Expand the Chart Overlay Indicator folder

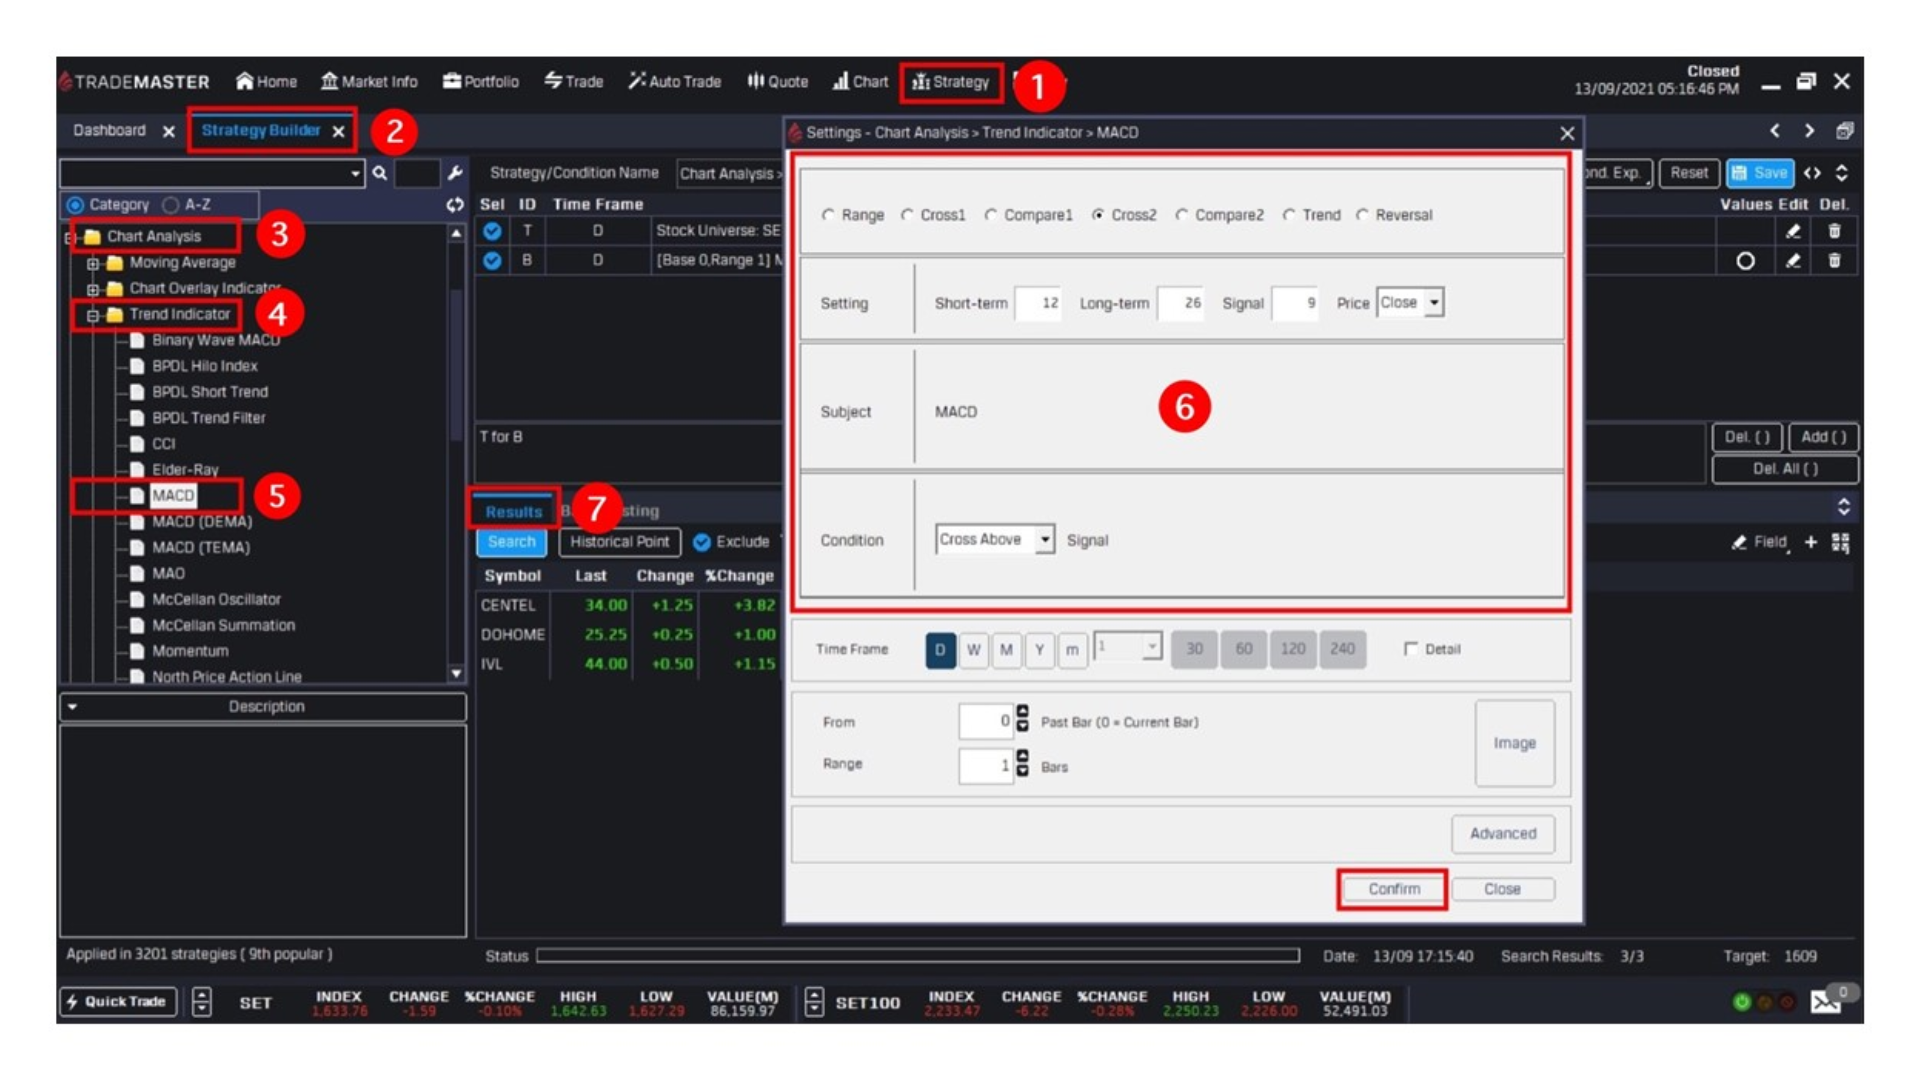tap(93, 289)
